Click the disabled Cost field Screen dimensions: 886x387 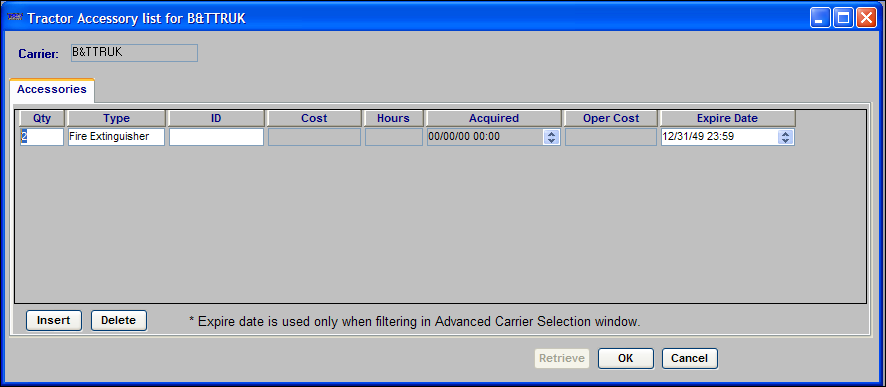pos(314,137)
